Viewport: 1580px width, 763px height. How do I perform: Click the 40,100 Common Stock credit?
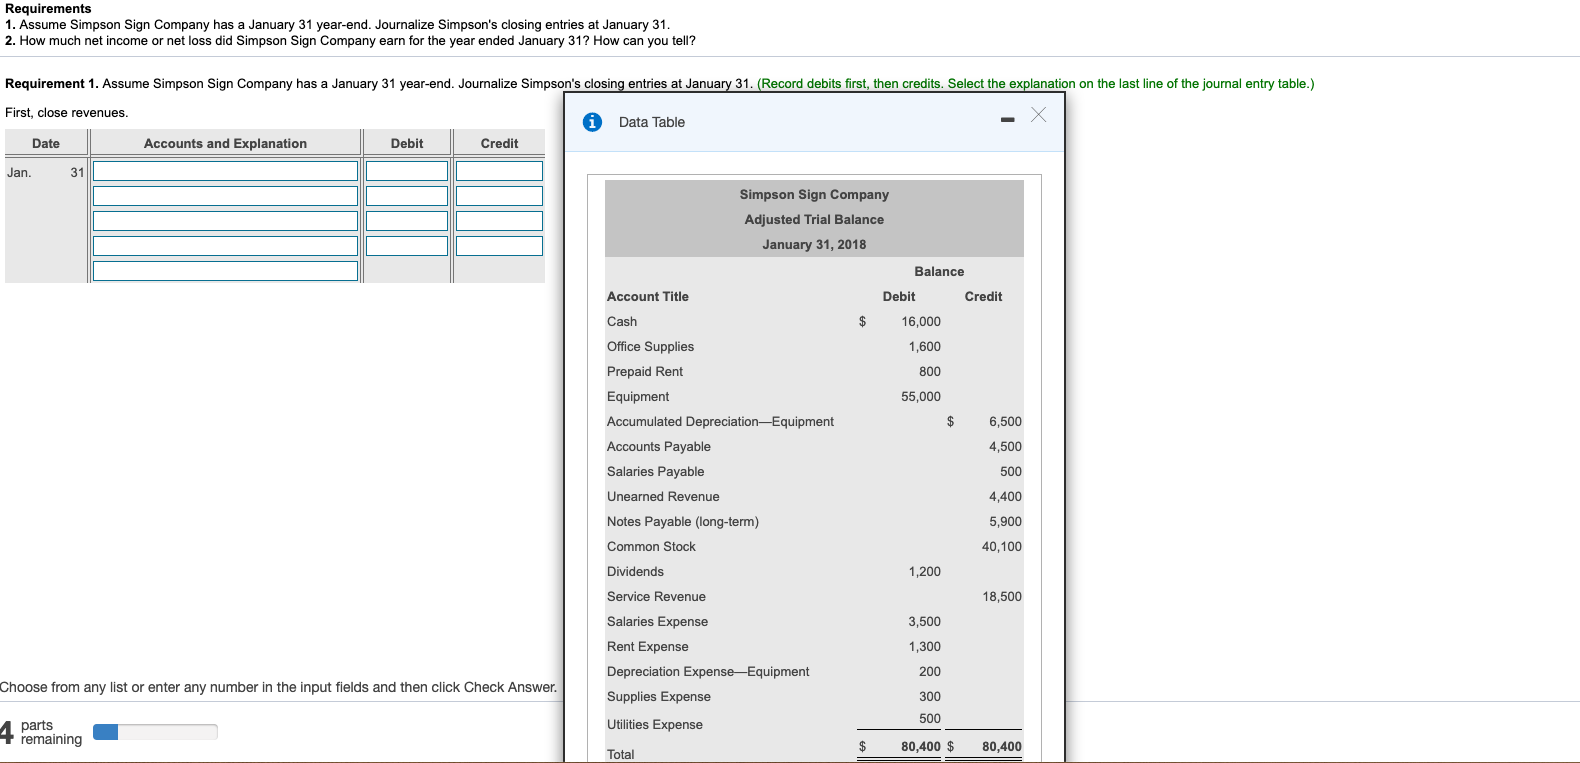[x=1002, y=546]
